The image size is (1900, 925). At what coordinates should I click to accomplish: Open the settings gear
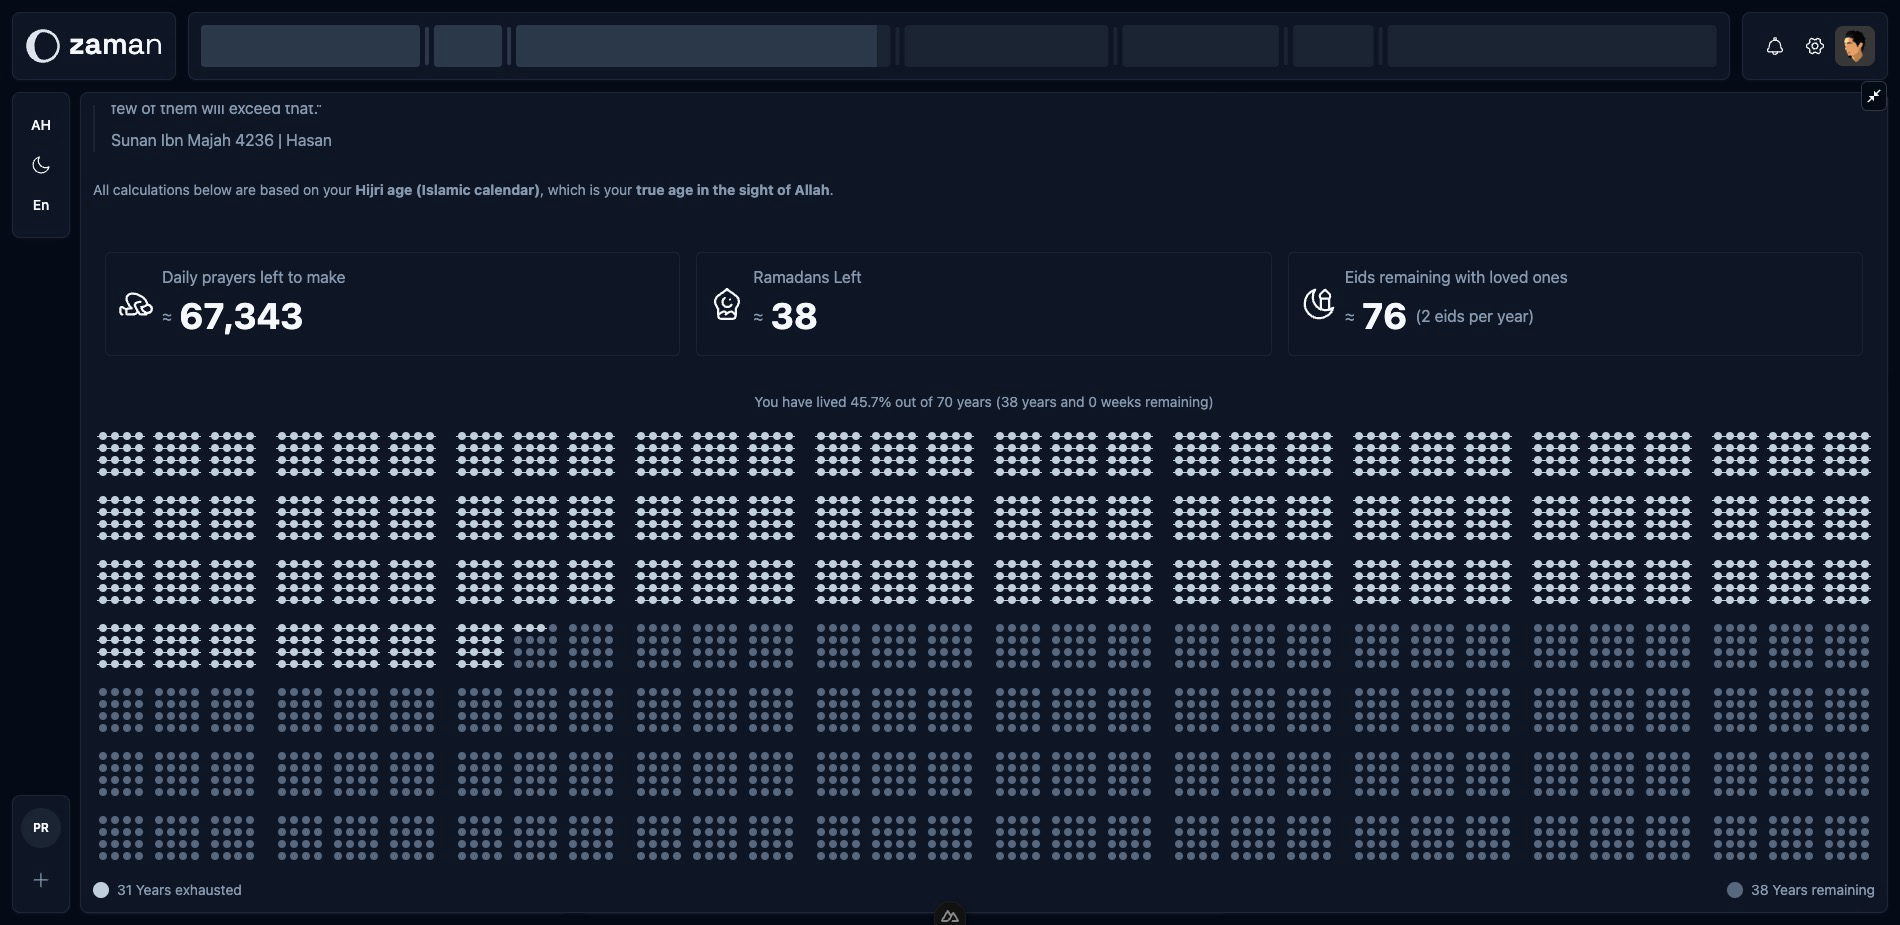click(1814, 46)
